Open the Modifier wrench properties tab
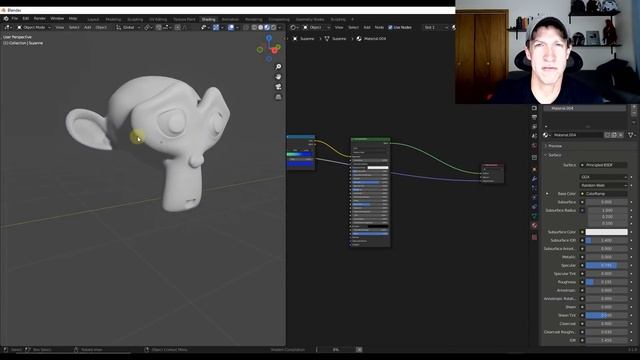The height and width of the screenshot is (360, 640). [534, 179]
